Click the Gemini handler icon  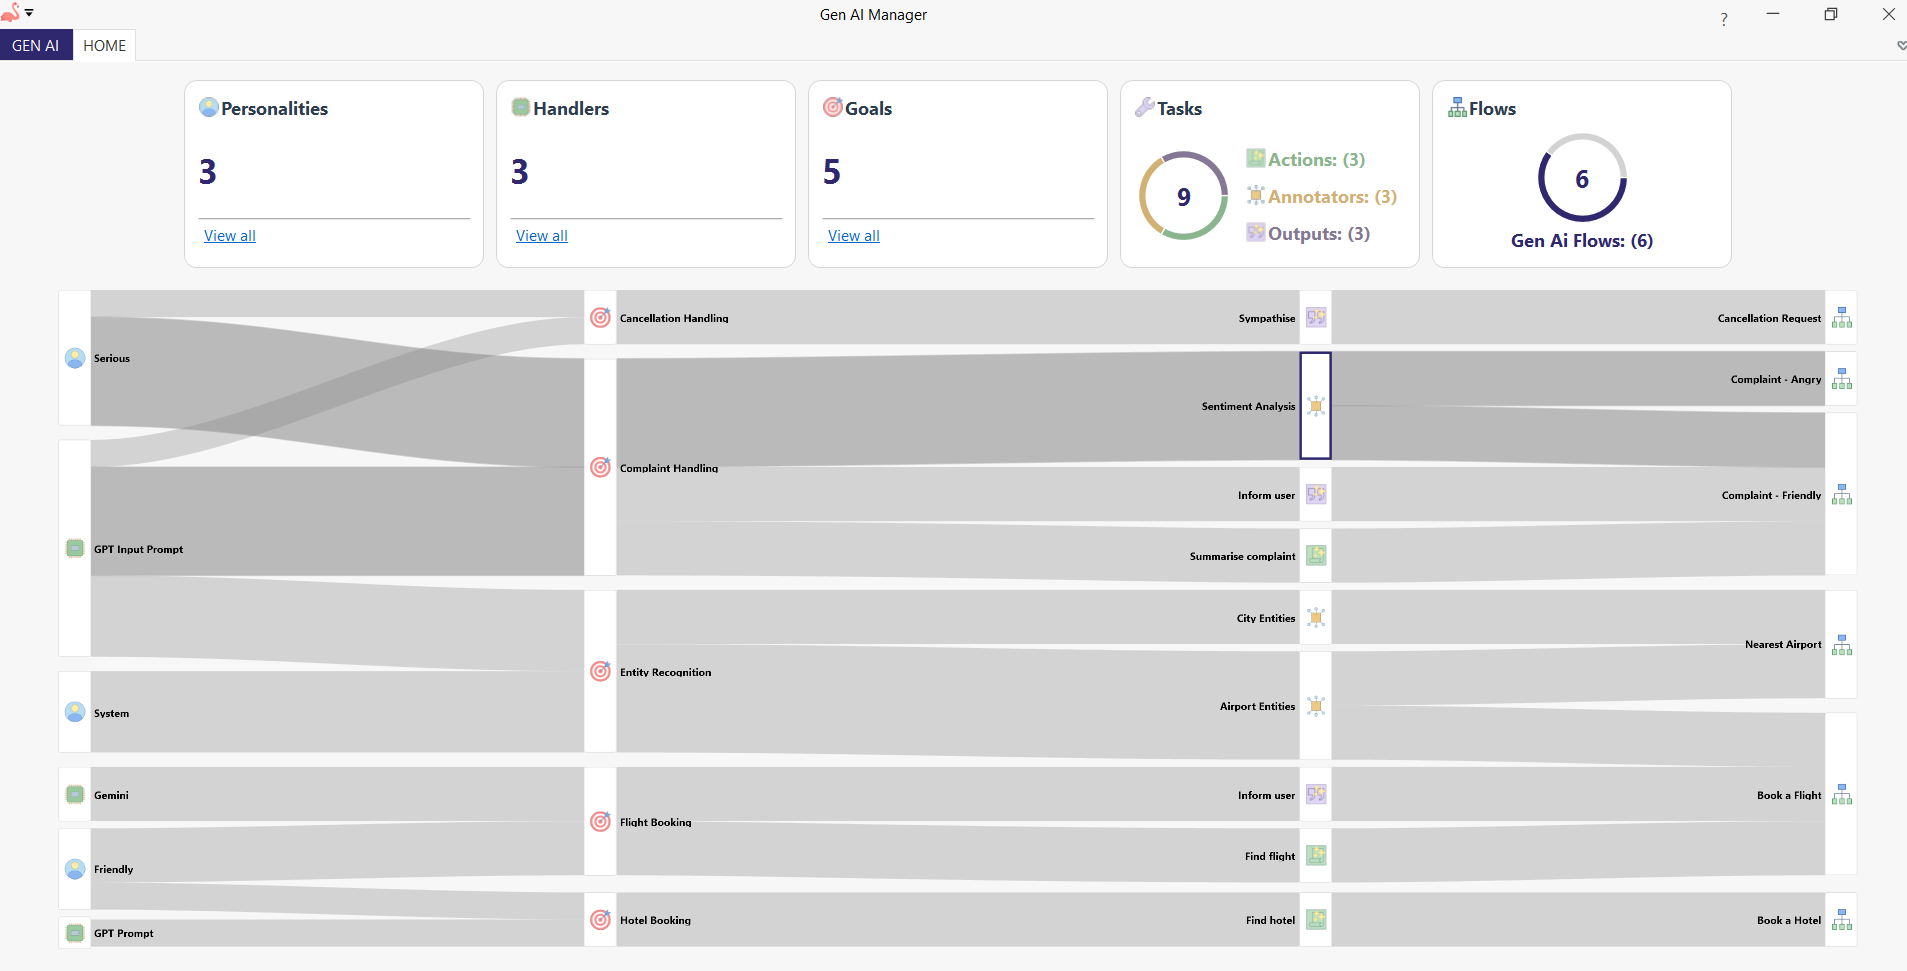click(x=73, y=794)
